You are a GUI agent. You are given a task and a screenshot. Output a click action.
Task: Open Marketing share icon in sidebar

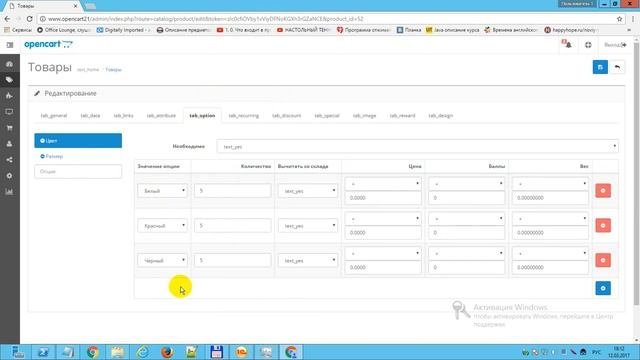pyautogui.click(x=9, y=160)
